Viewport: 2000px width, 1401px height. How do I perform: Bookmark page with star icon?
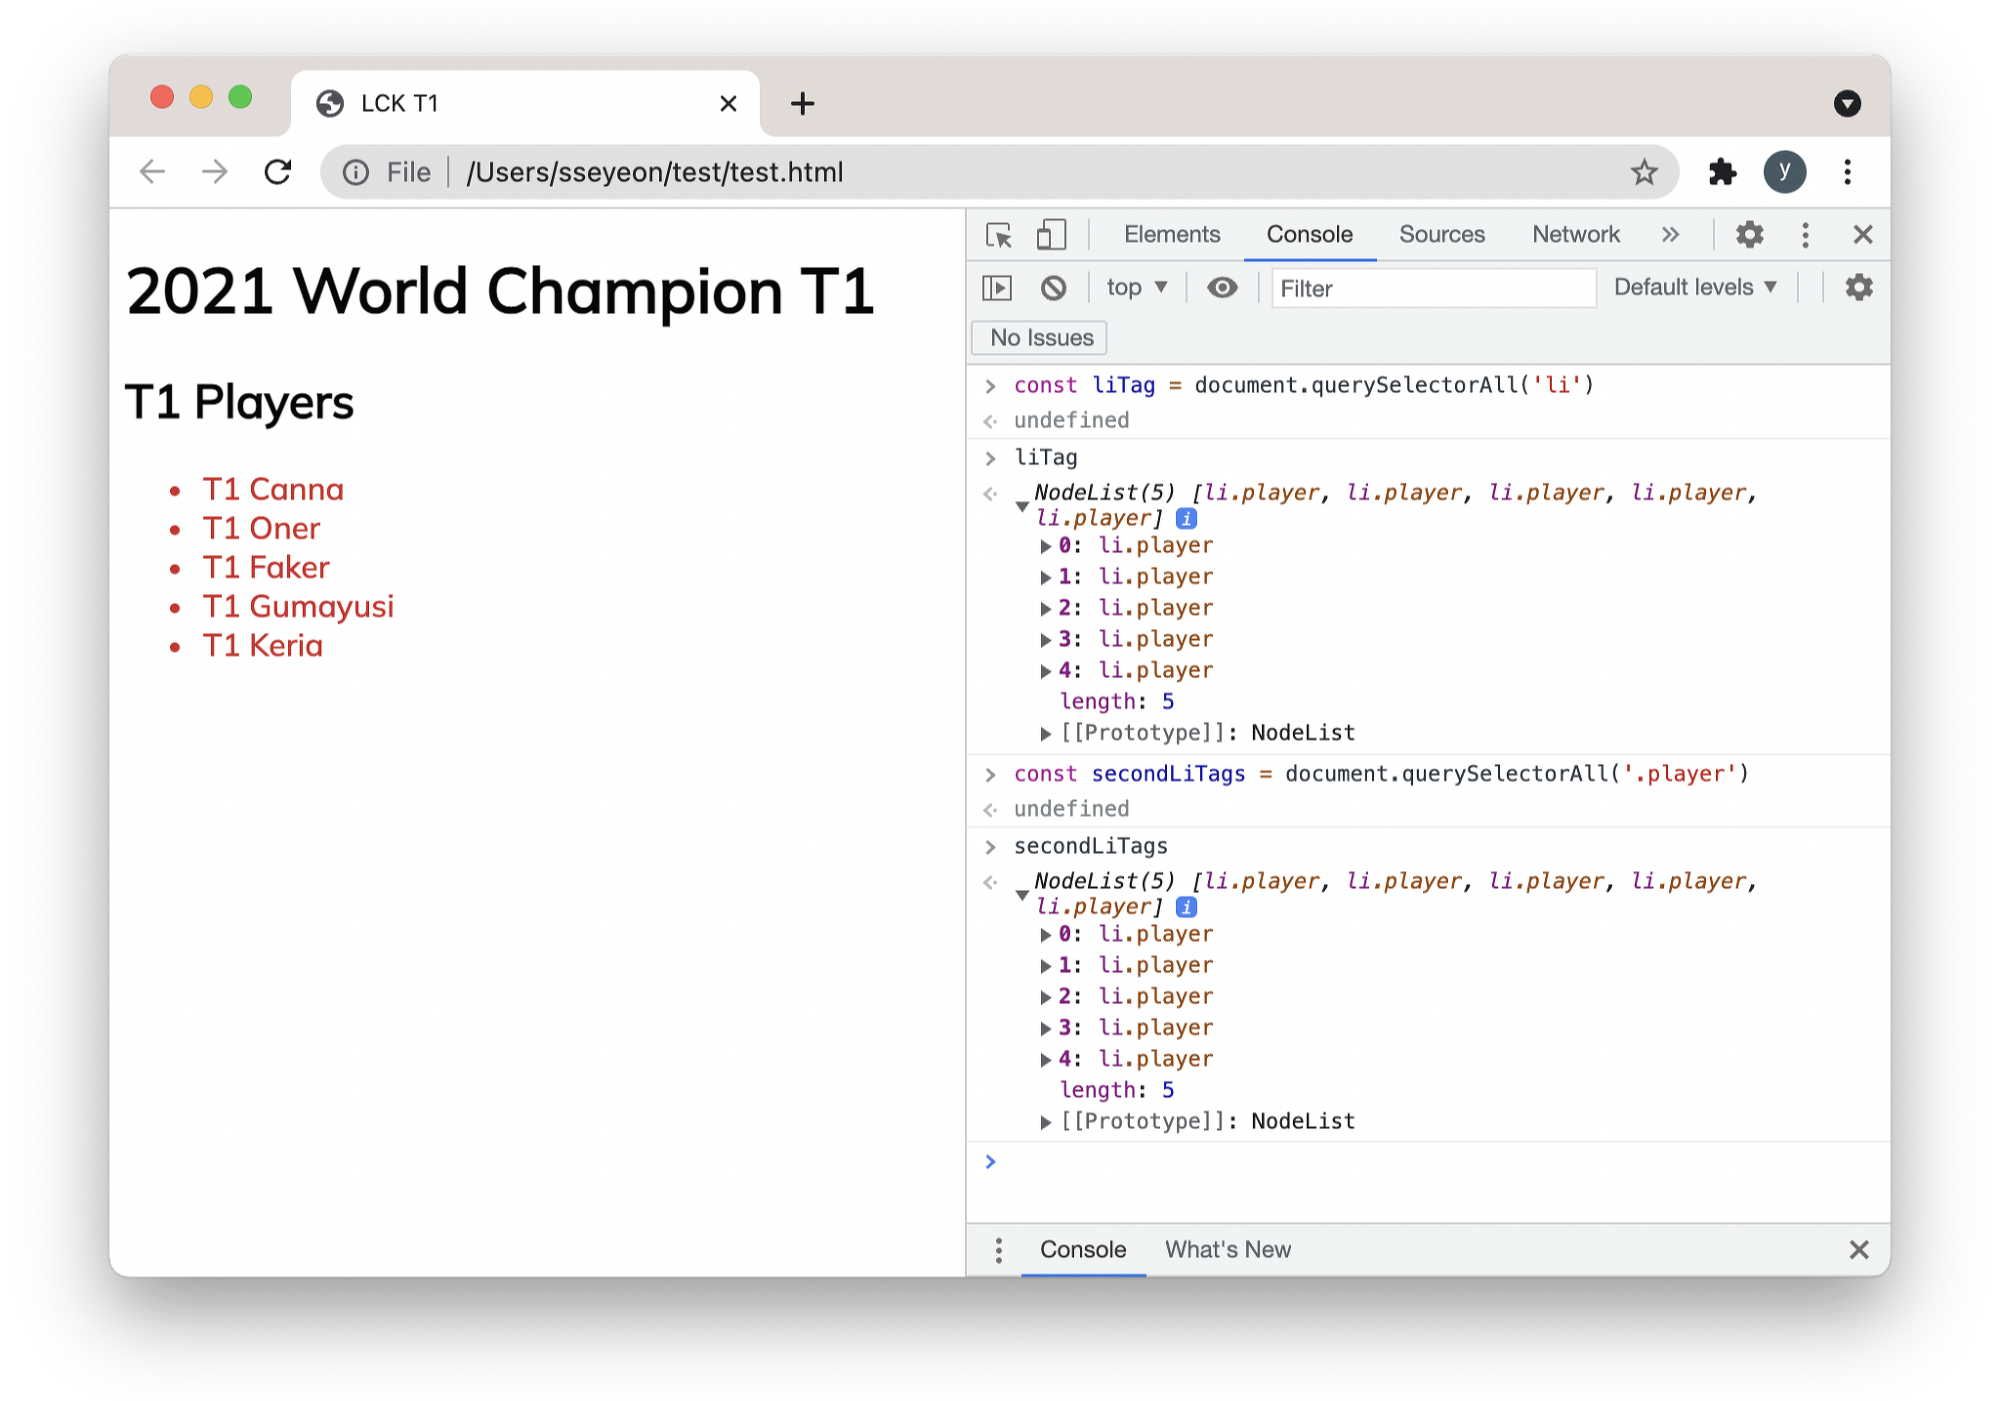click(1644, 172)
